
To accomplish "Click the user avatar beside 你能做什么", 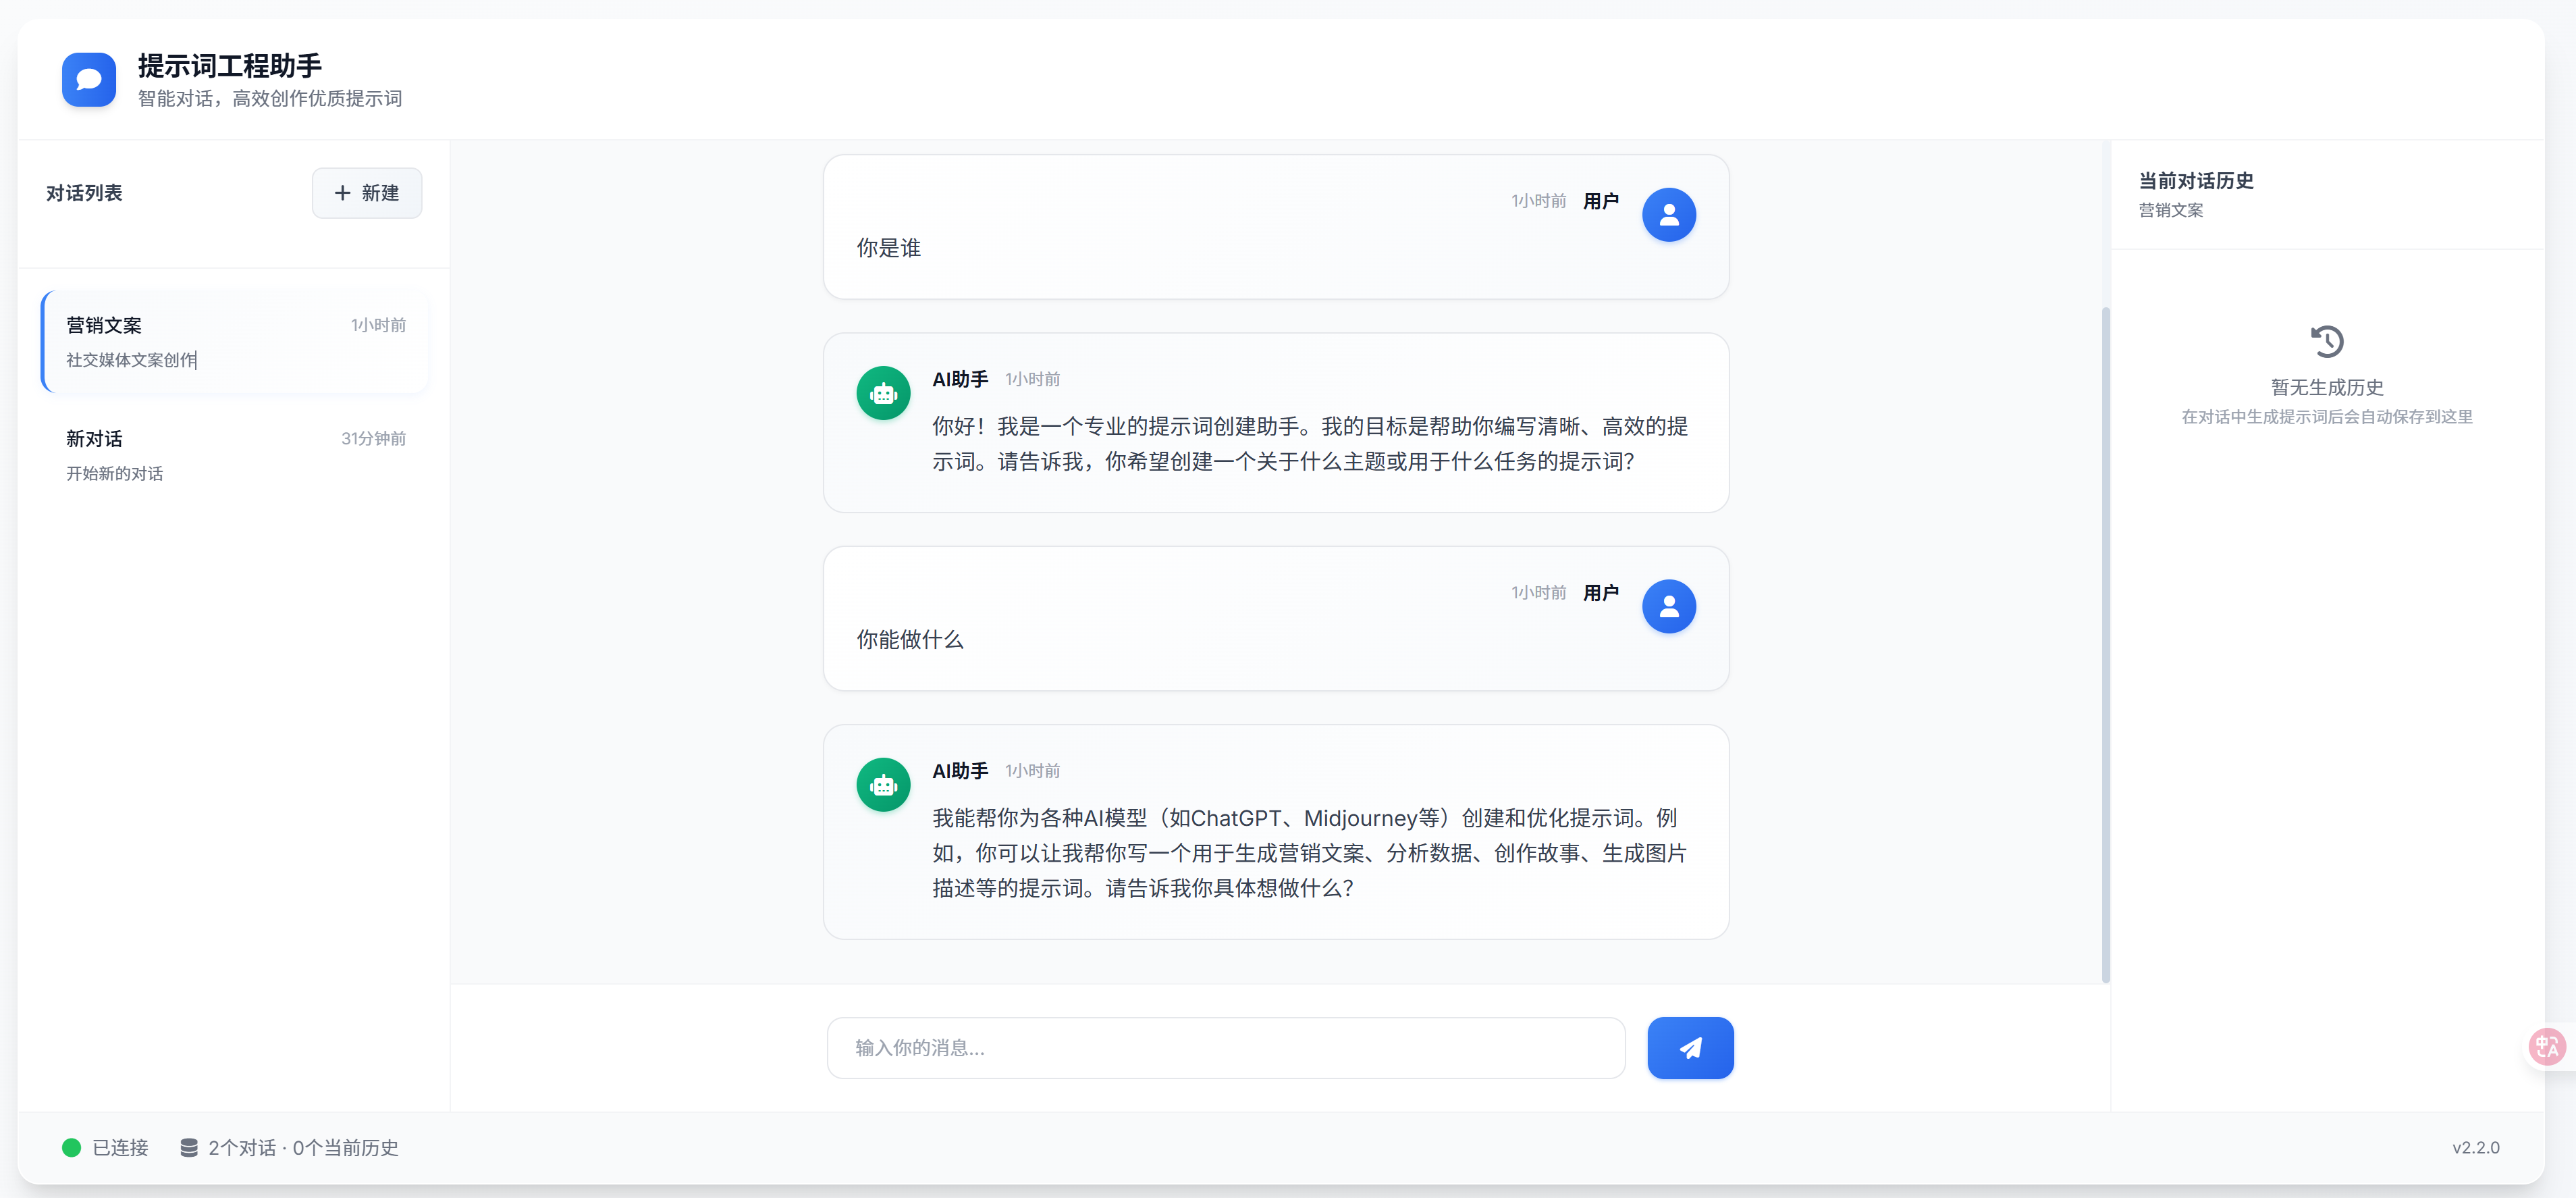I will tap(1668, 607).
